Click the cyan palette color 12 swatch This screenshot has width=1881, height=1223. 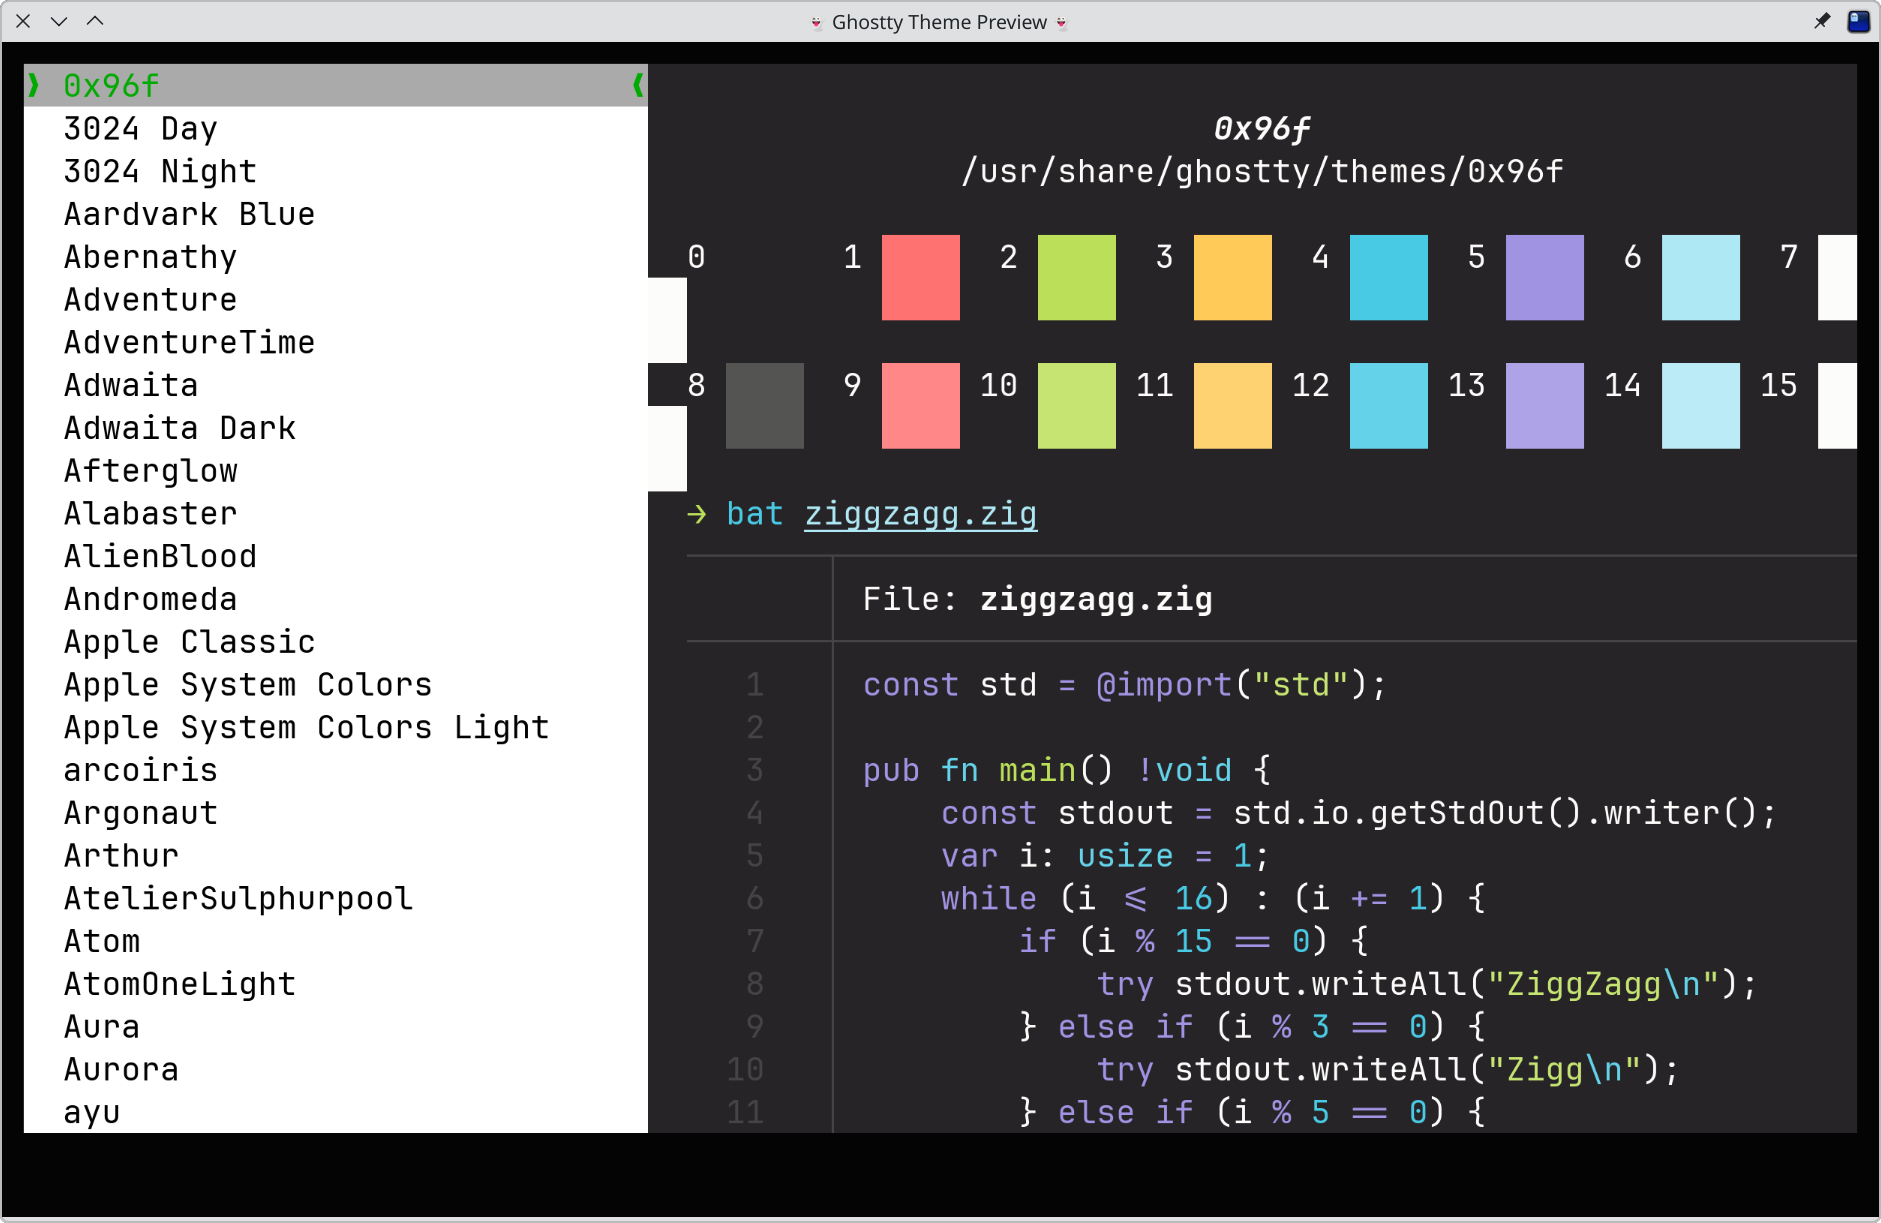pyautogui.click(x=1388, y=406)
